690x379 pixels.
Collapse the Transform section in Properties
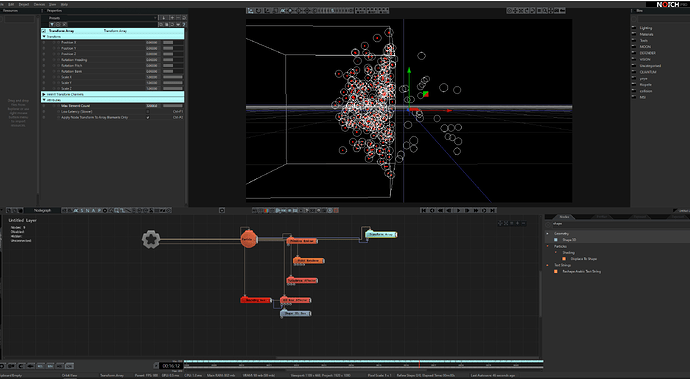pyautogui.click(x=44, y=37)
